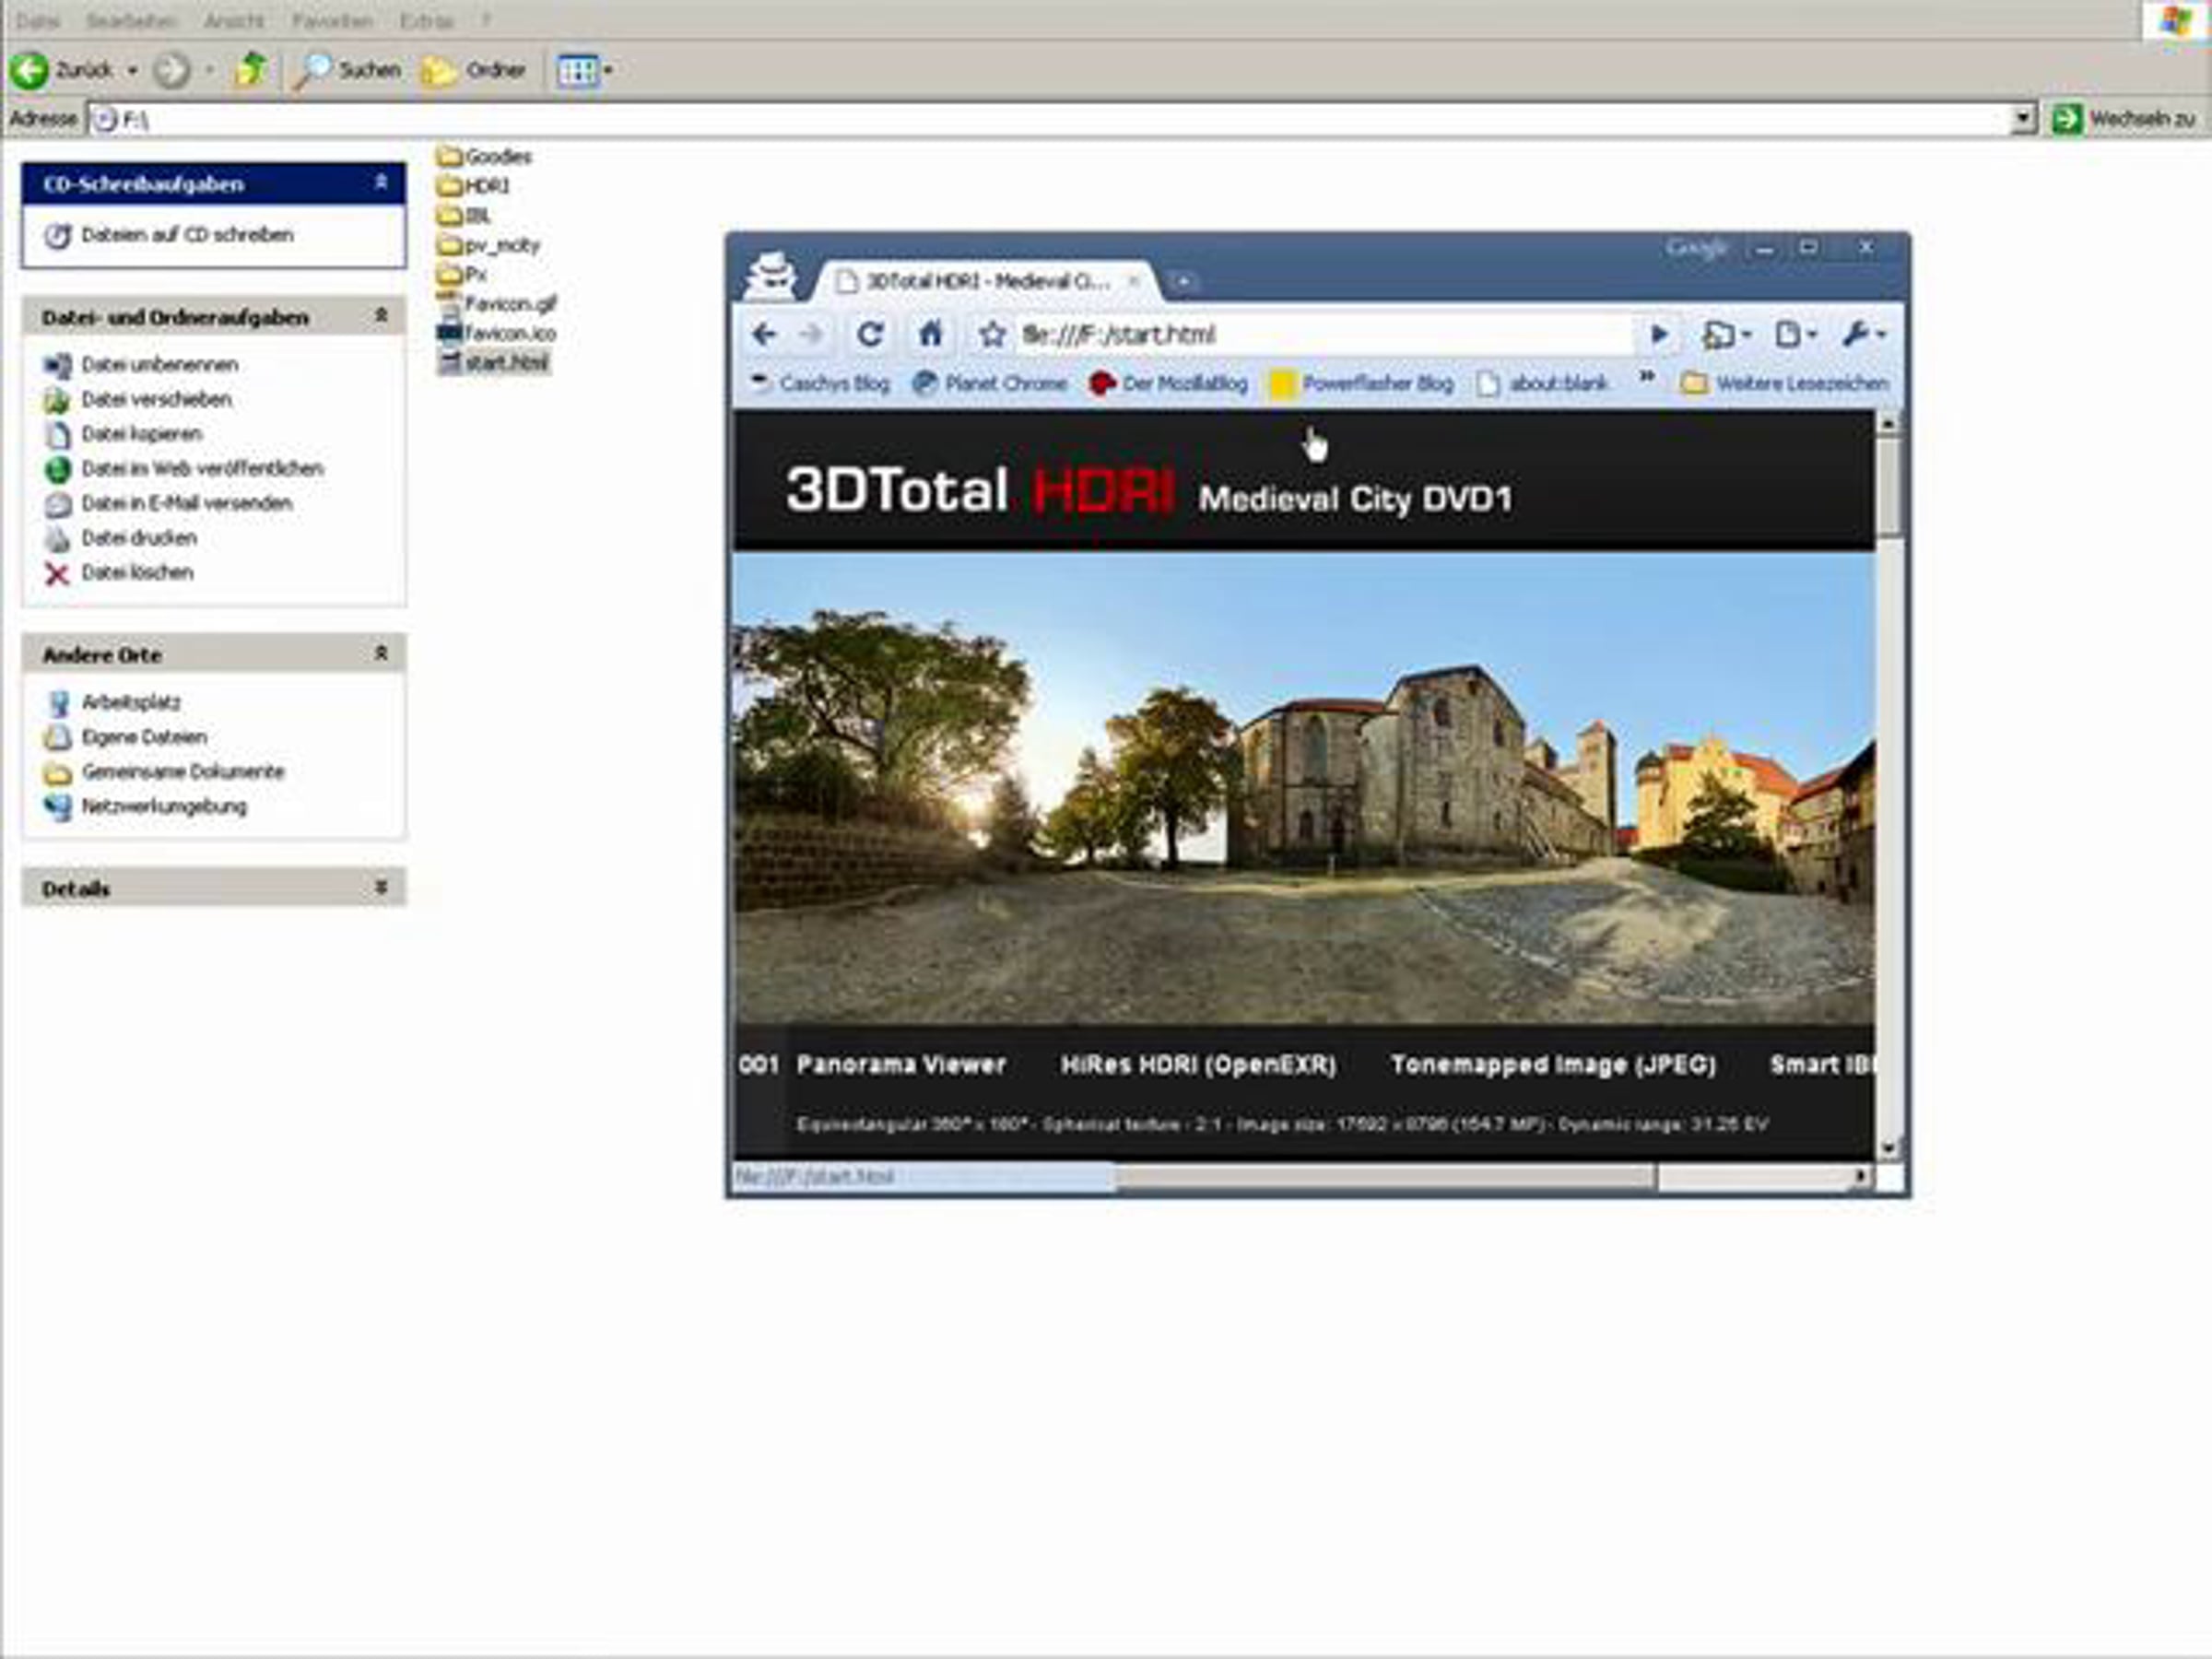Toggle the Explorer Ordner folders pane
Viewport: 2212px width, 1659px height.
(474, 70)
